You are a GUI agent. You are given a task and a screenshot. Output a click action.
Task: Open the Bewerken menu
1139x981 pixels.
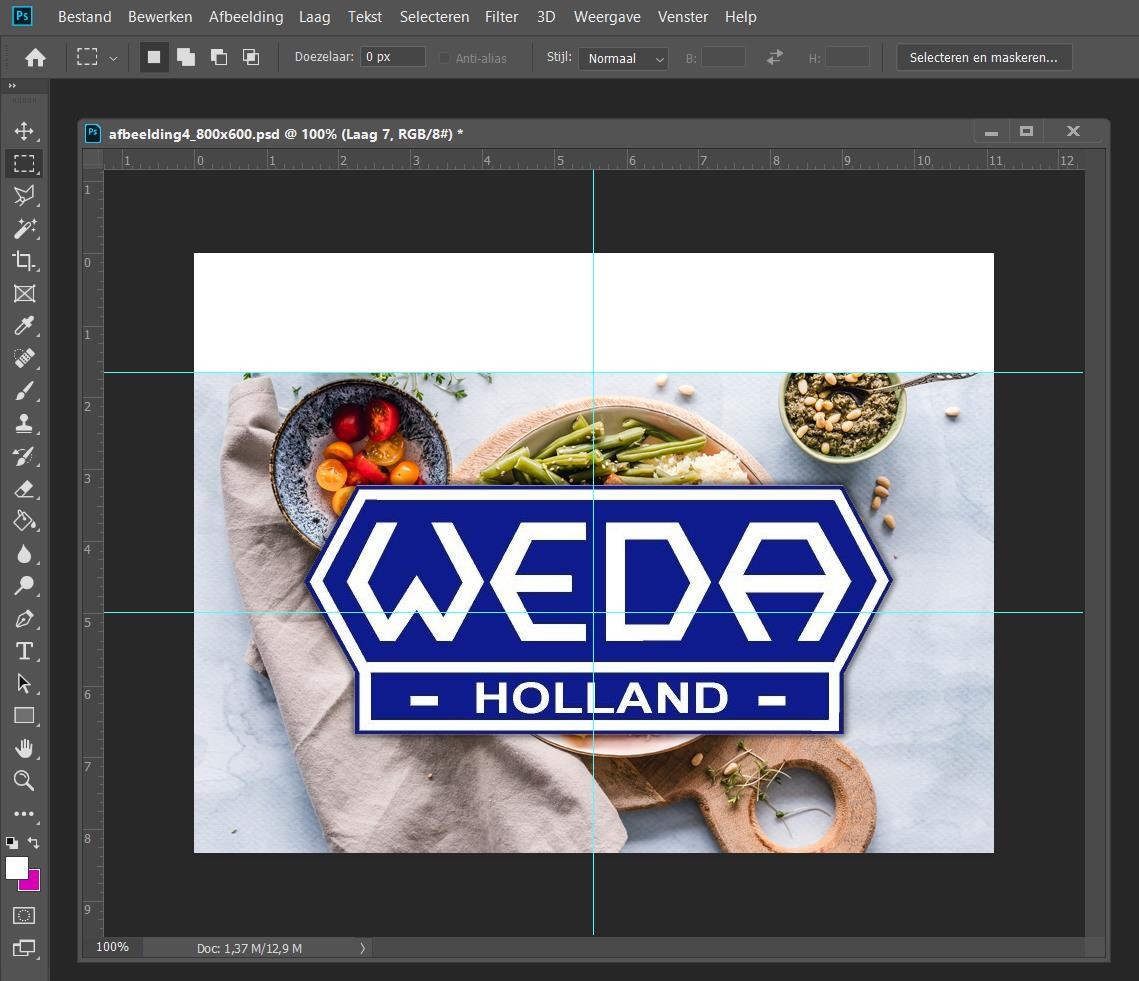160,17
